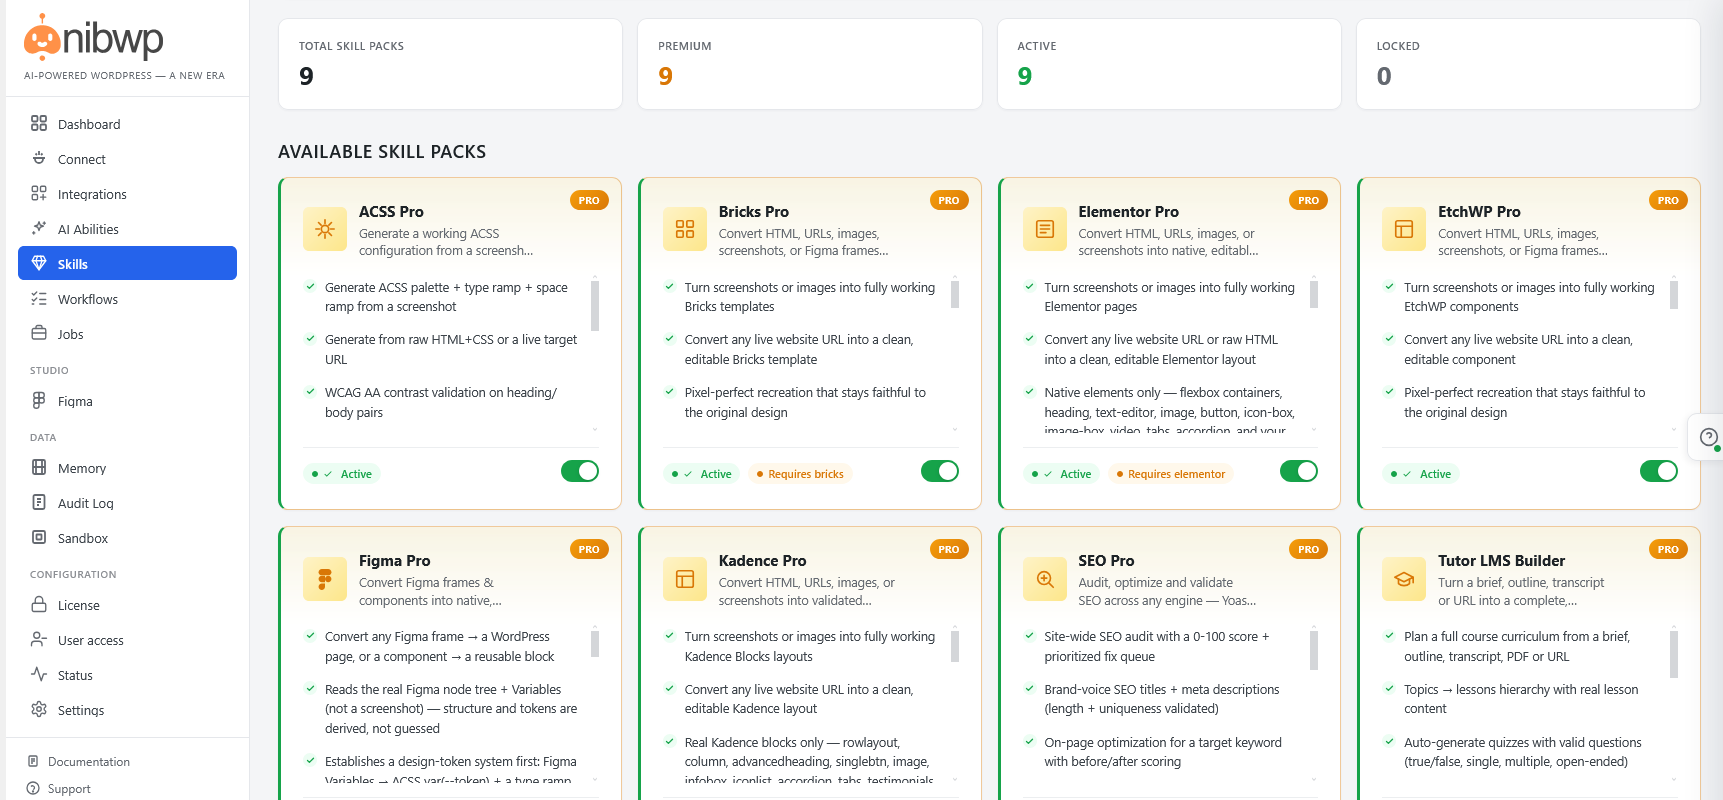Viewport: 1723px width, 800px height.
Task: Click the Figma Pro feature list scrollbar
Action: [595, 643]
